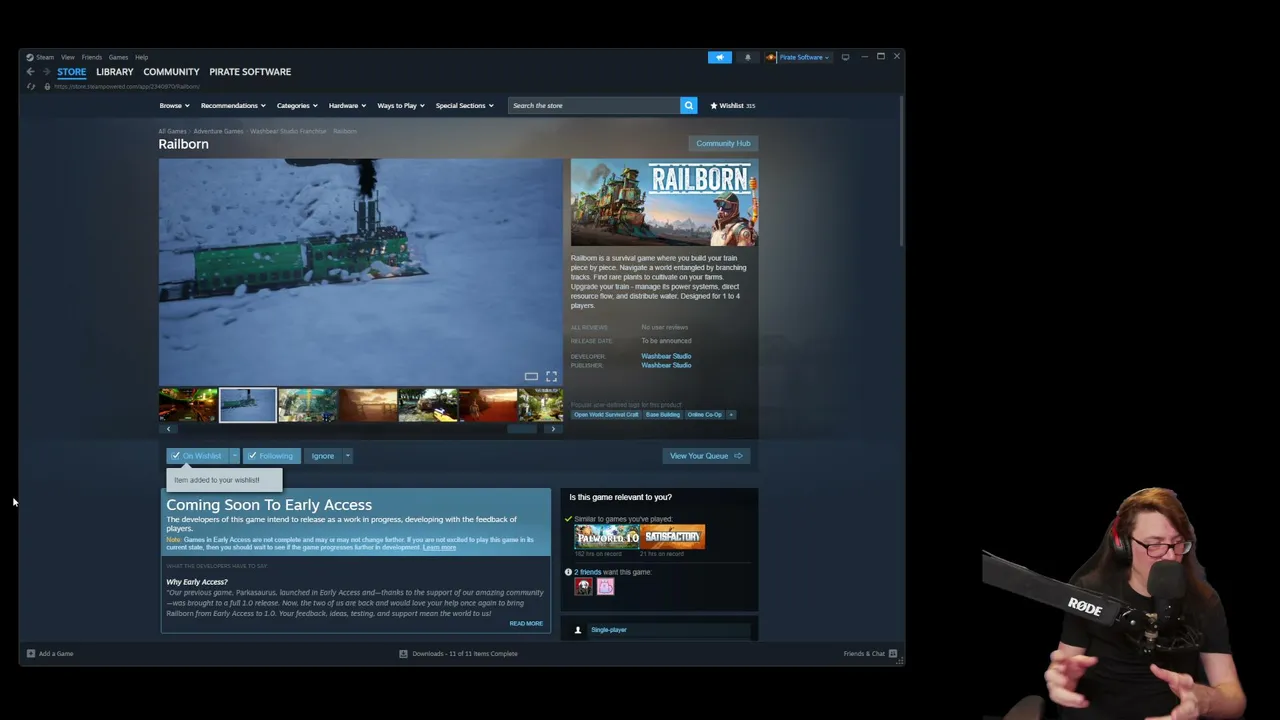Click the Steam forward navigation arrow
This screenshot has height=720, width=1280.
pos(46,72)
